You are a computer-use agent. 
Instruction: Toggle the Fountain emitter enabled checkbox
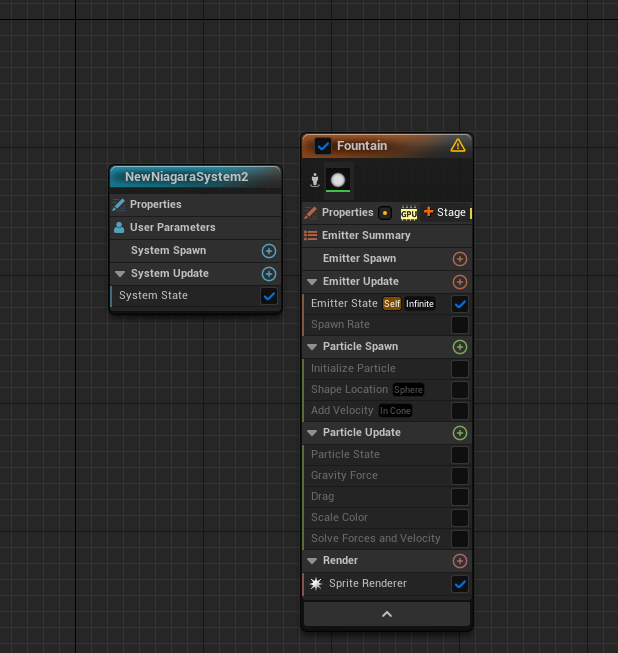click(323, 146)
